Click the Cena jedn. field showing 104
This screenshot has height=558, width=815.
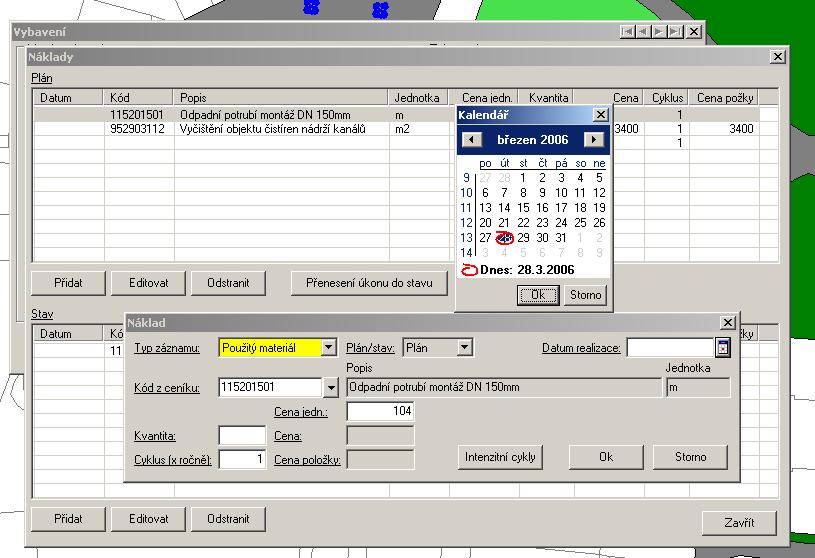pos(380,411)
